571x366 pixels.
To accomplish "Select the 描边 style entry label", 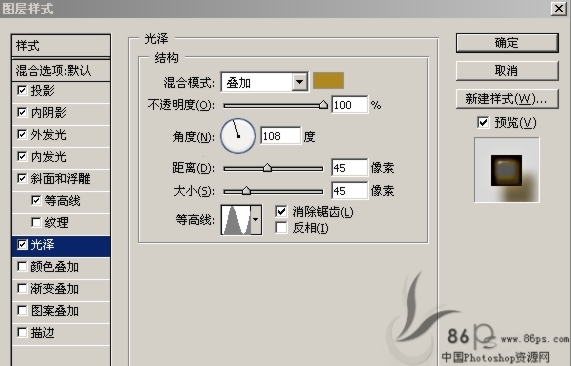I will pyautogui.click(x=43, y=332).
